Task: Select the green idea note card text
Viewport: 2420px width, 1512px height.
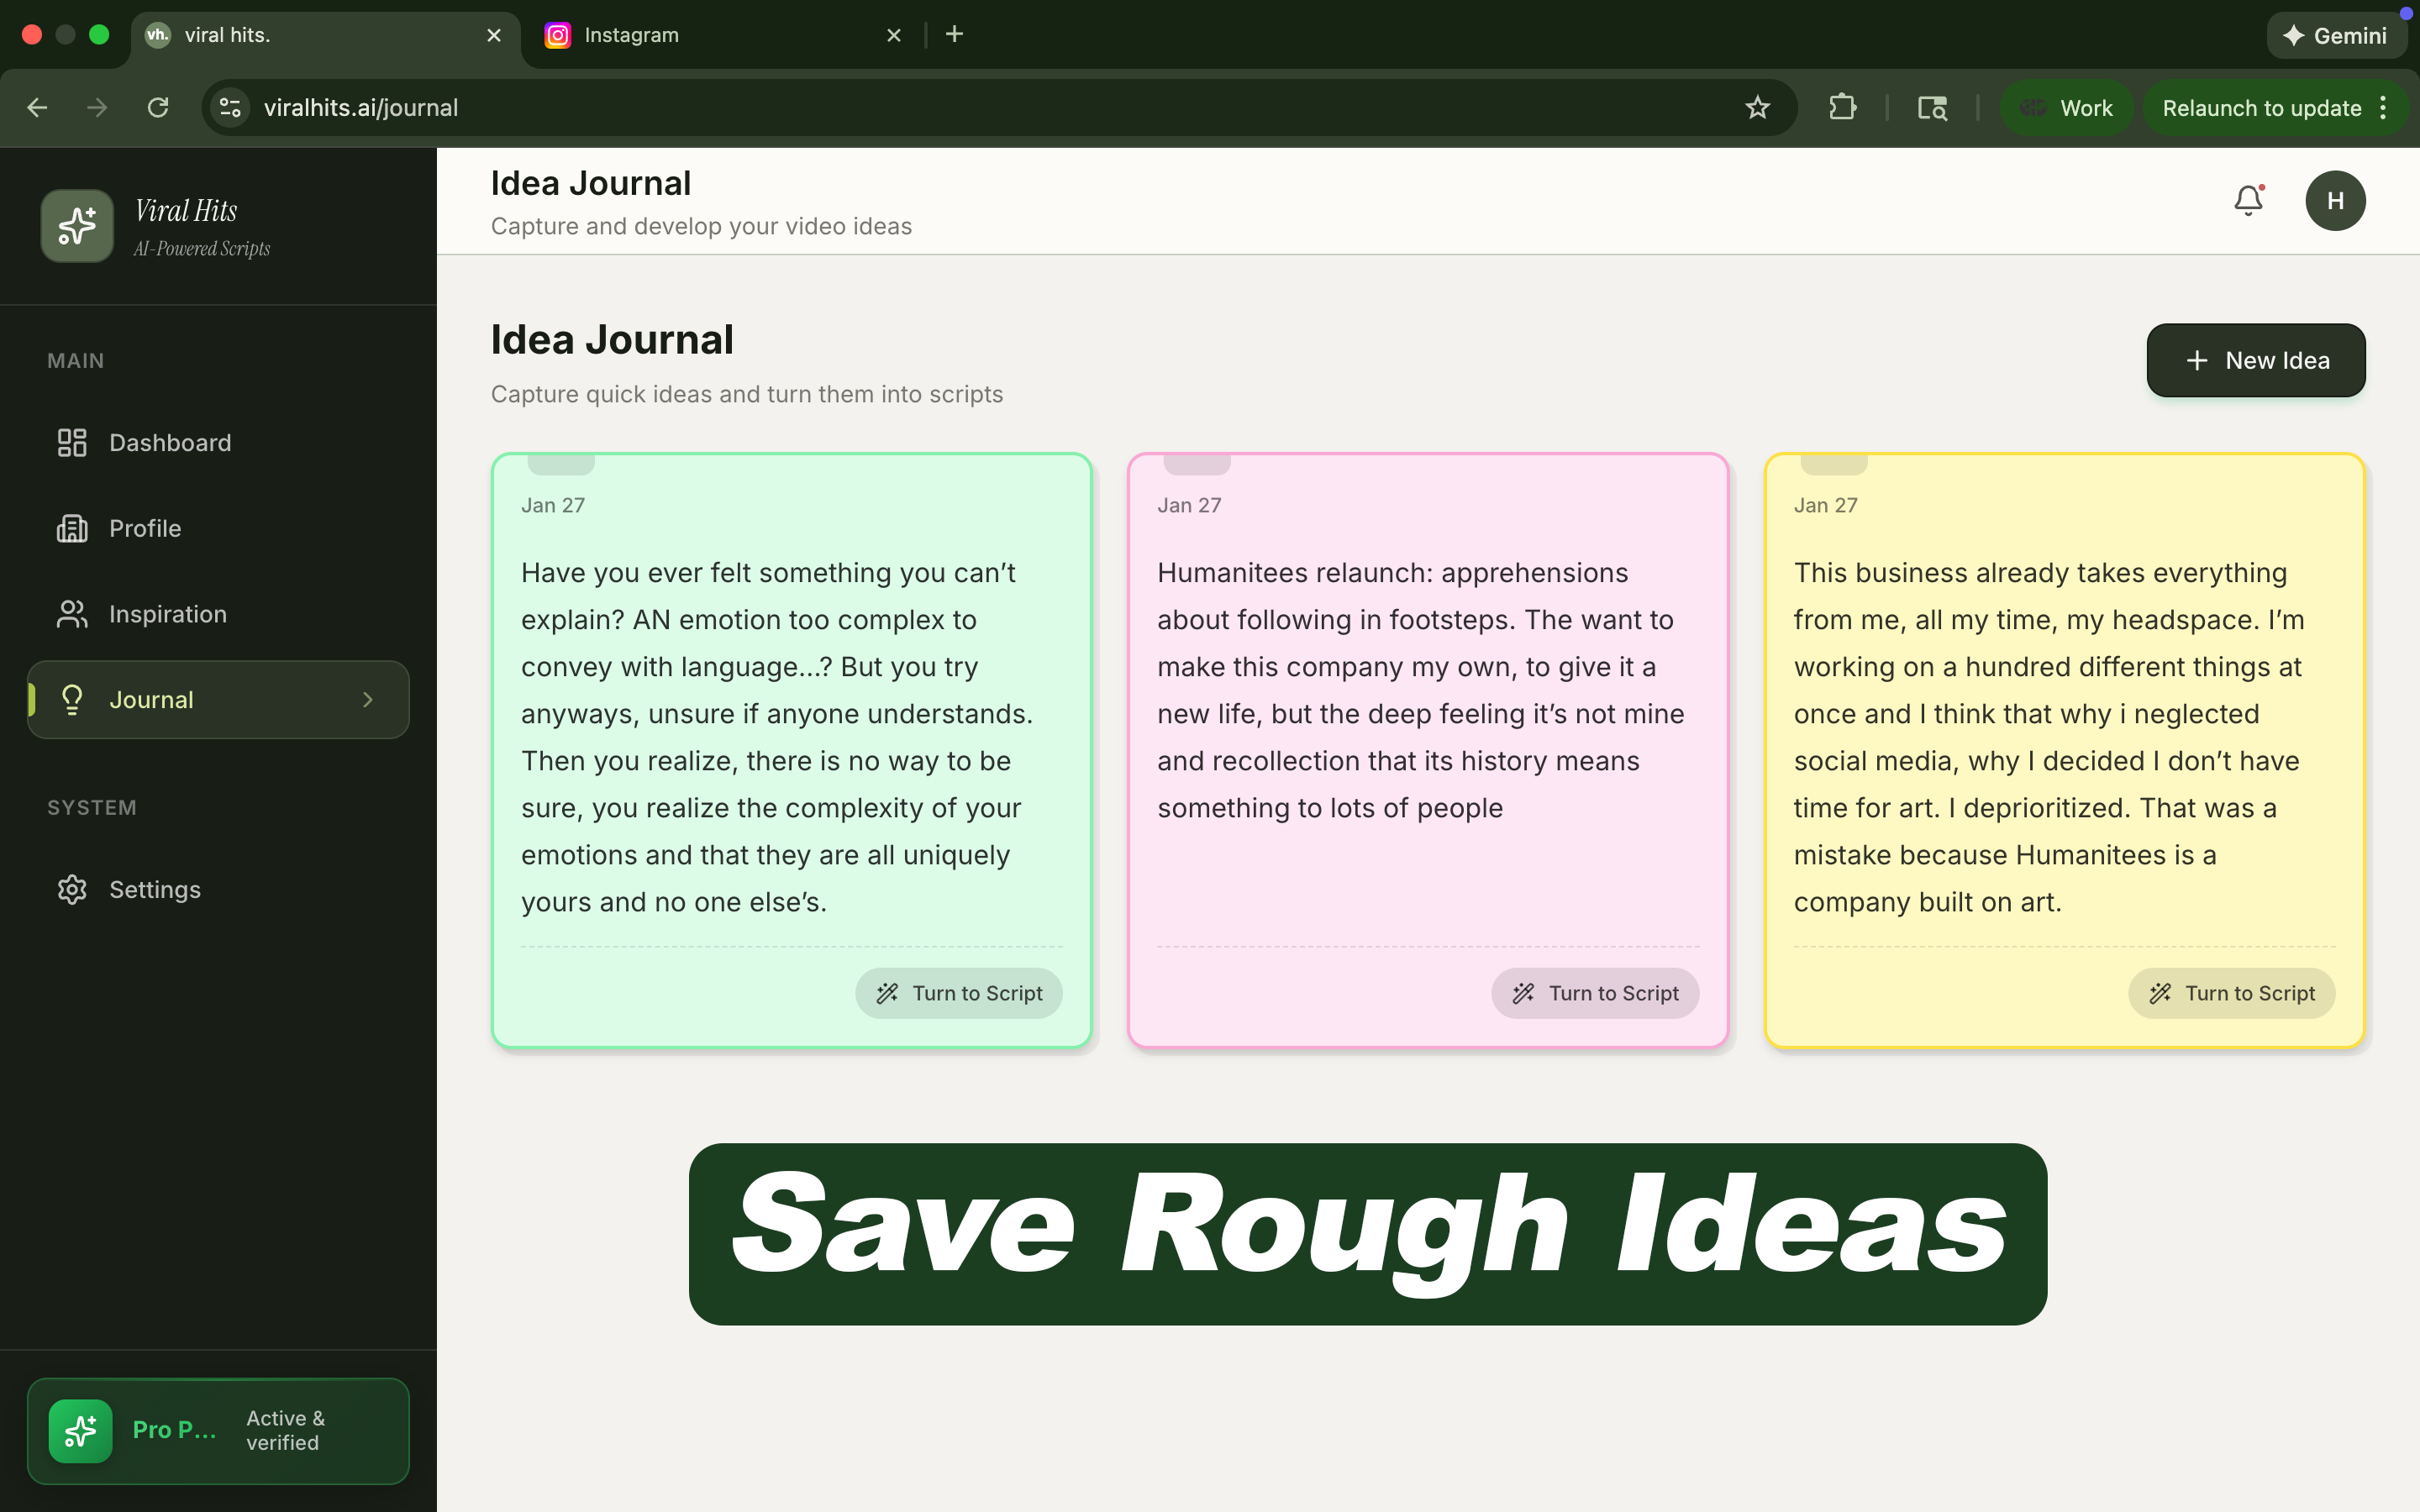Action: click(x=777, y=737)
